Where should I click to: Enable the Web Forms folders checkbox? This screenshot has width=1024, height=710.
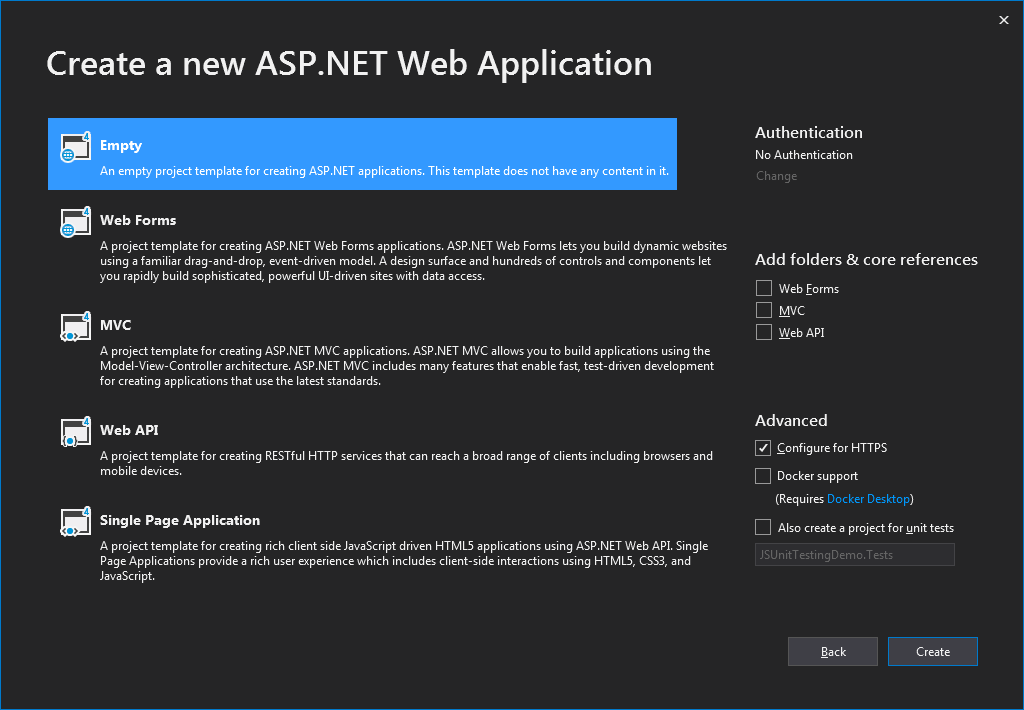click(763, 288)
